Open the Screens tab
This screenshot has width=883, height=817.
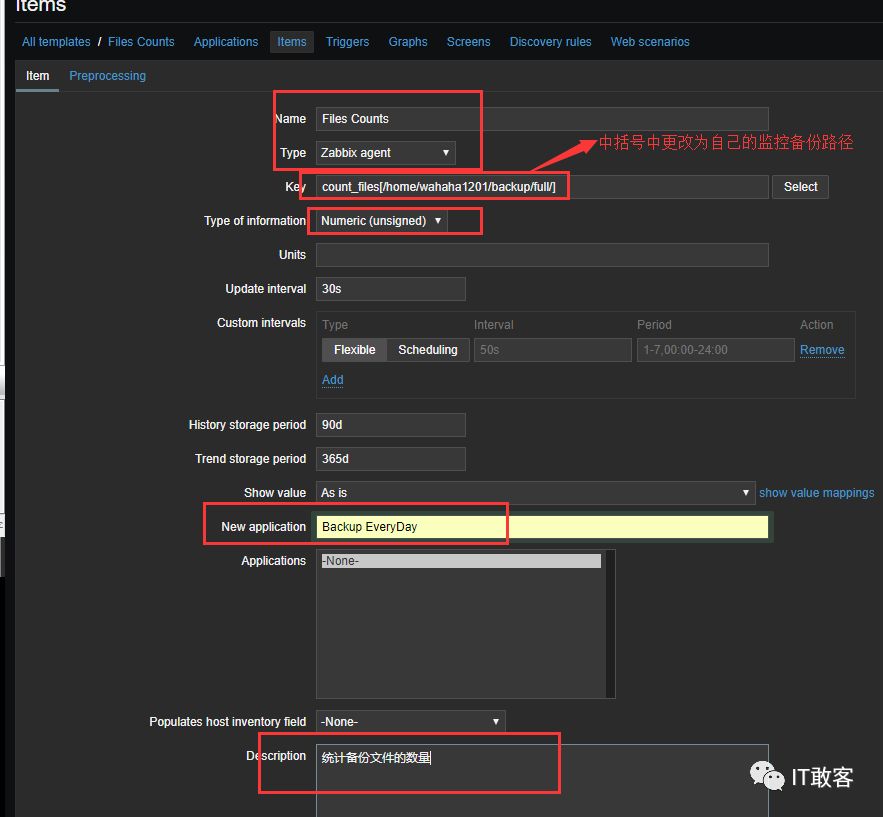469,42
